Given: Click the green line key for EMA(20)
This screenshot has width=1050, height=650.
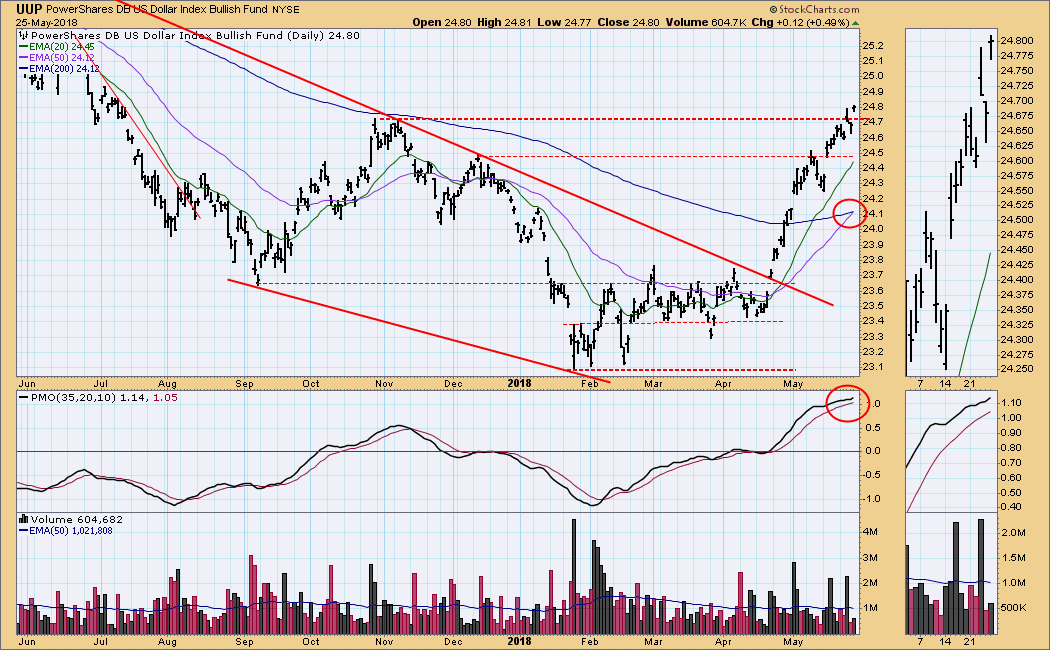Looking at the screenshot, I should point(23,47).
